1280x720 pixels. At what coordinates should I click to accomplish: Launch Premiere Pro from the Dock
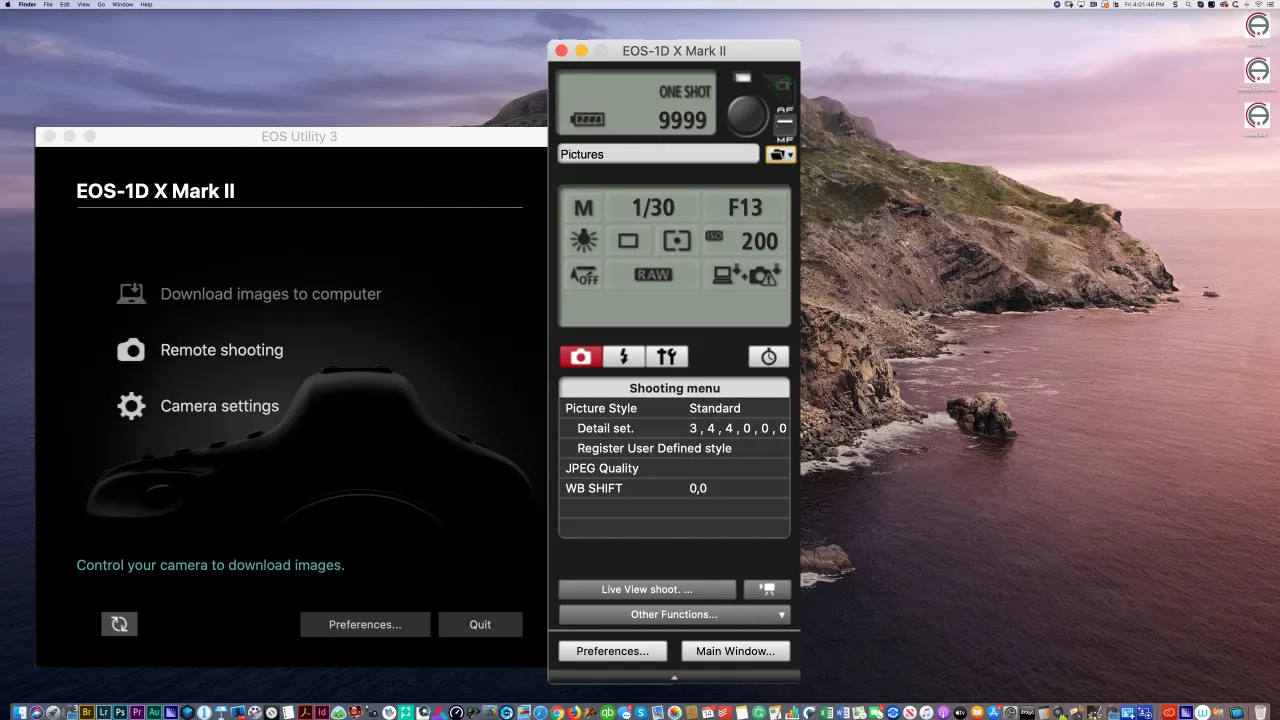tap(137, 713)
